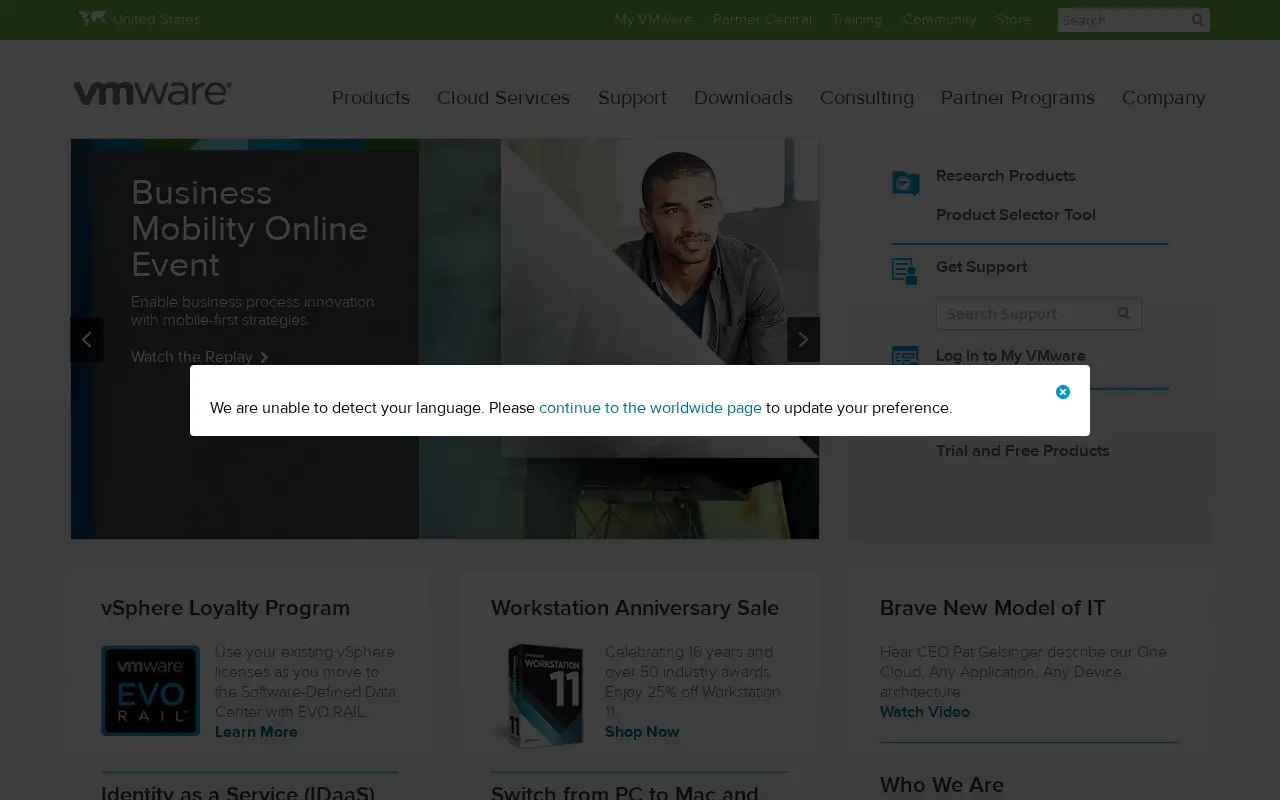Open the Community link
The image size is (1280, 800).
pos(939,19)
